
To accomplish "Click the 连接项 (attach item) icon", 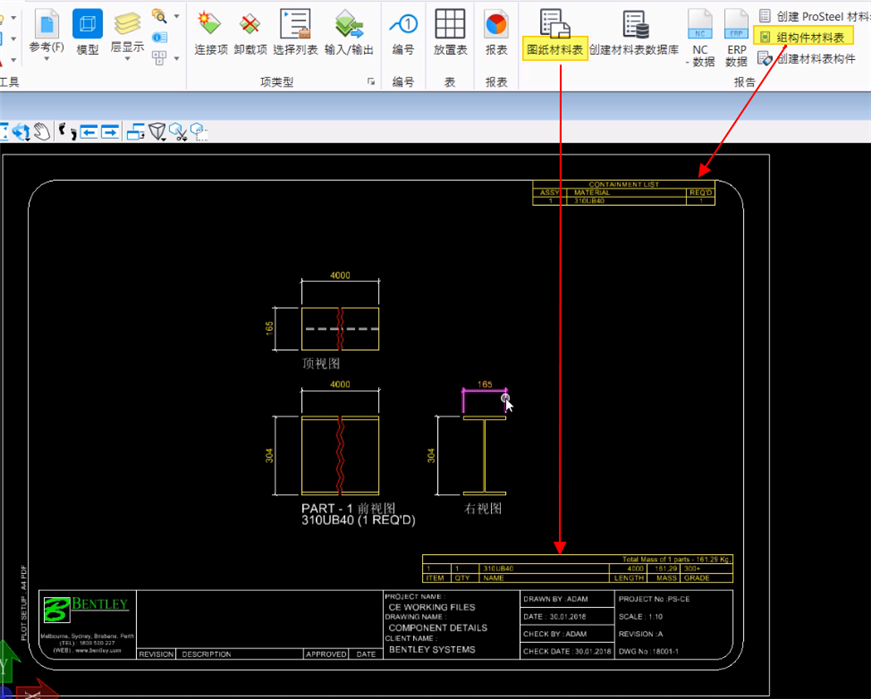I will 211,24.
